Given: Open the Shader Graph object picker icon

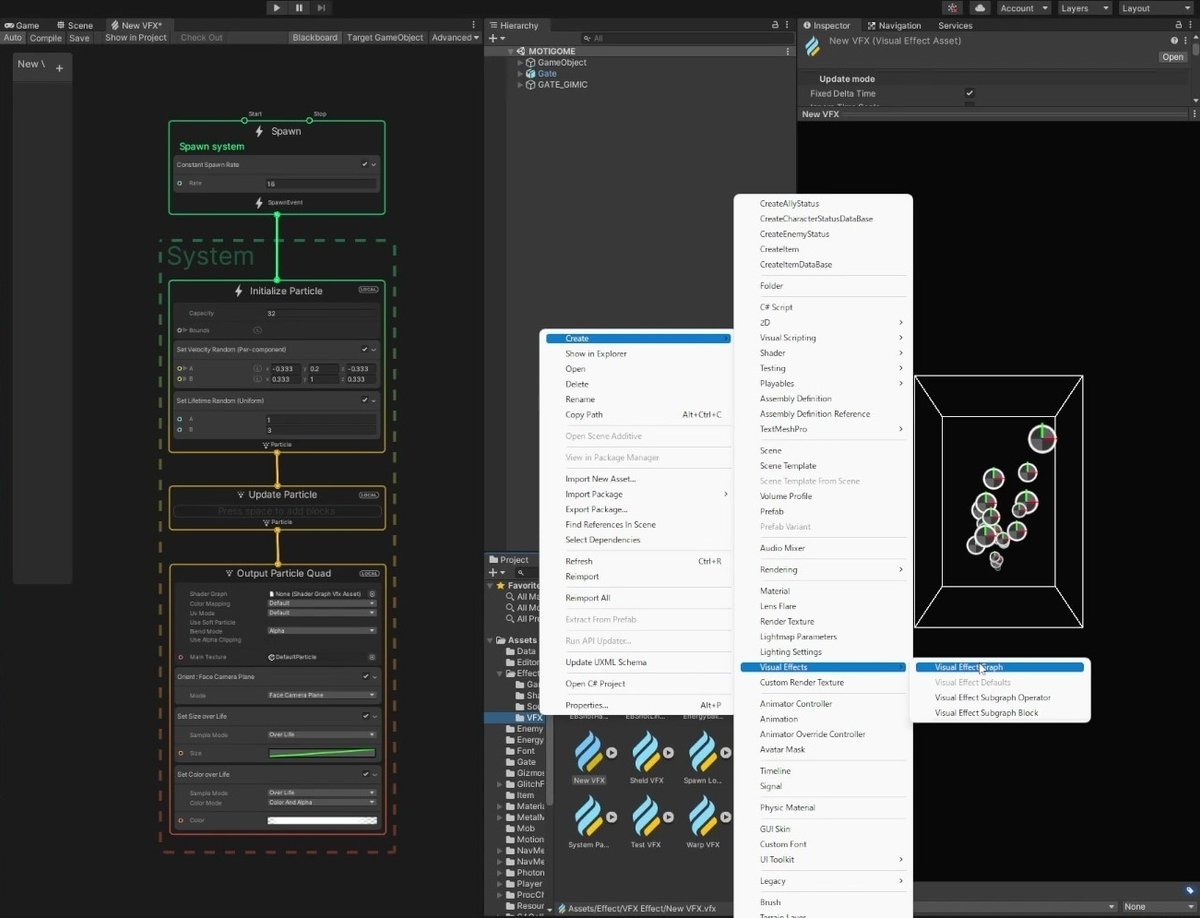Looking at the screenshot, I should 372,594.
